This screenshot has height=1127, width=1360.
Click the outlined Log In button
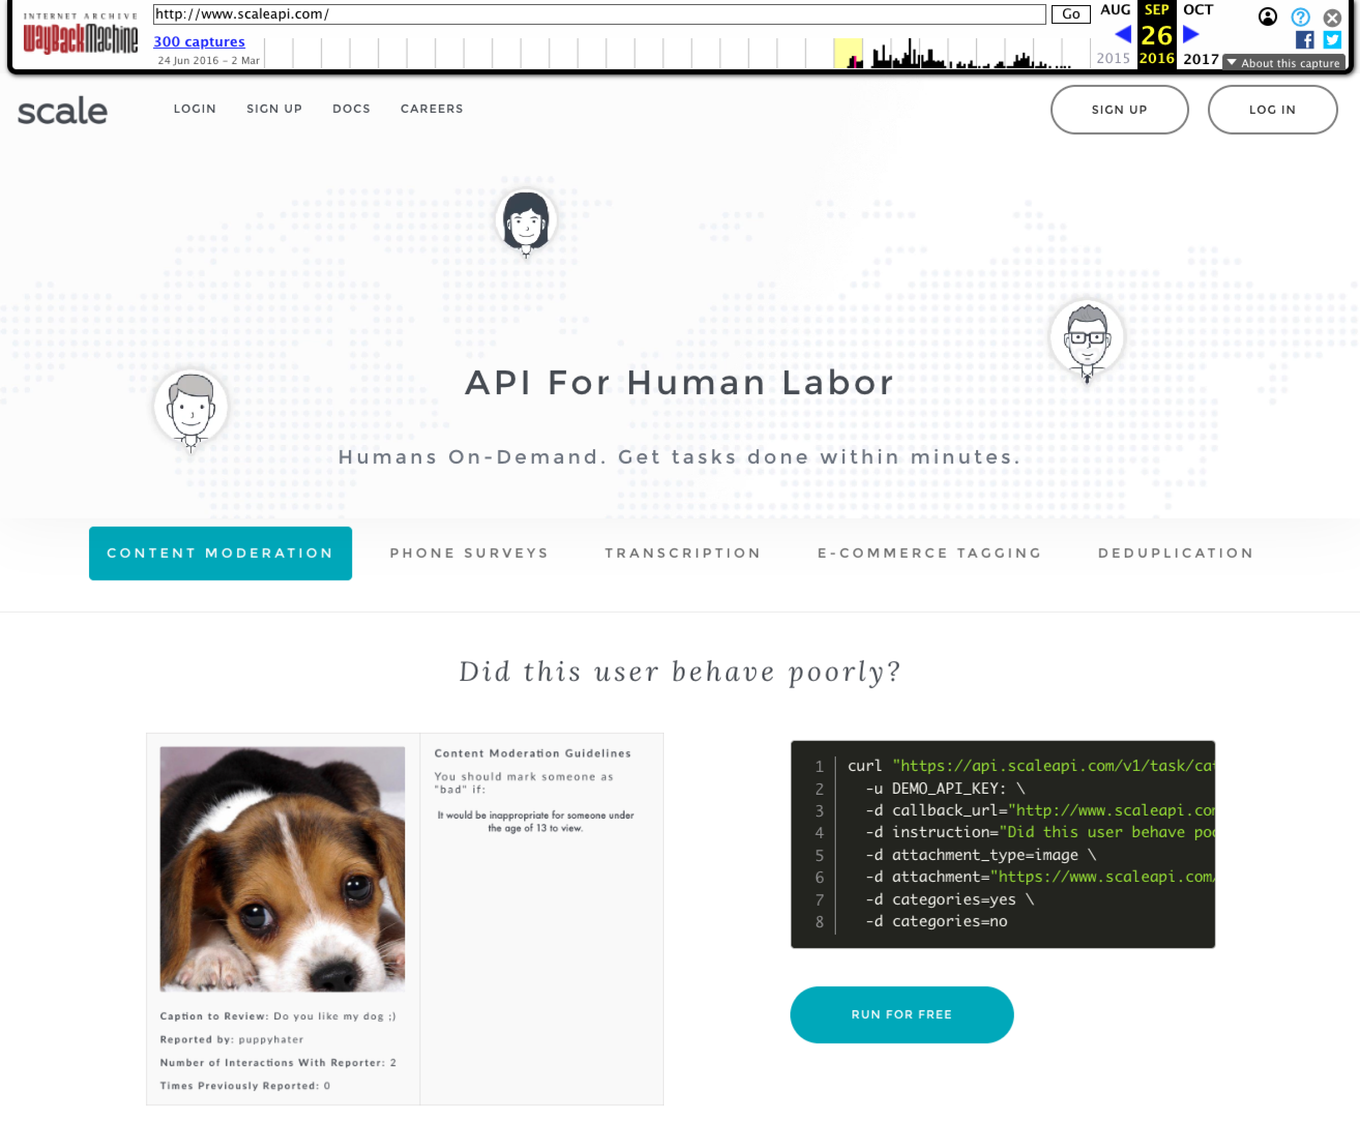[1272, 110]
